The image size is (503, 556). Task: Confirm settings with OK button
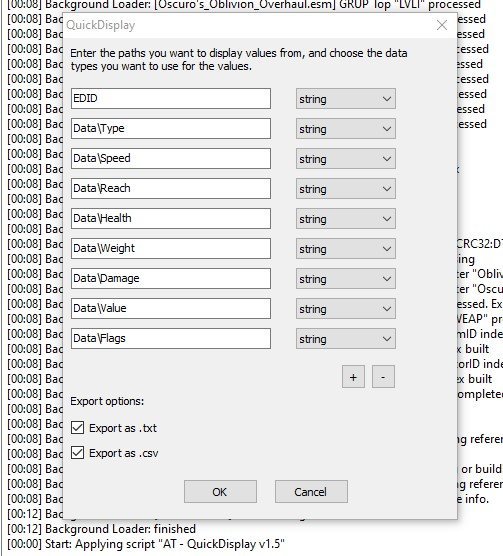220,491
